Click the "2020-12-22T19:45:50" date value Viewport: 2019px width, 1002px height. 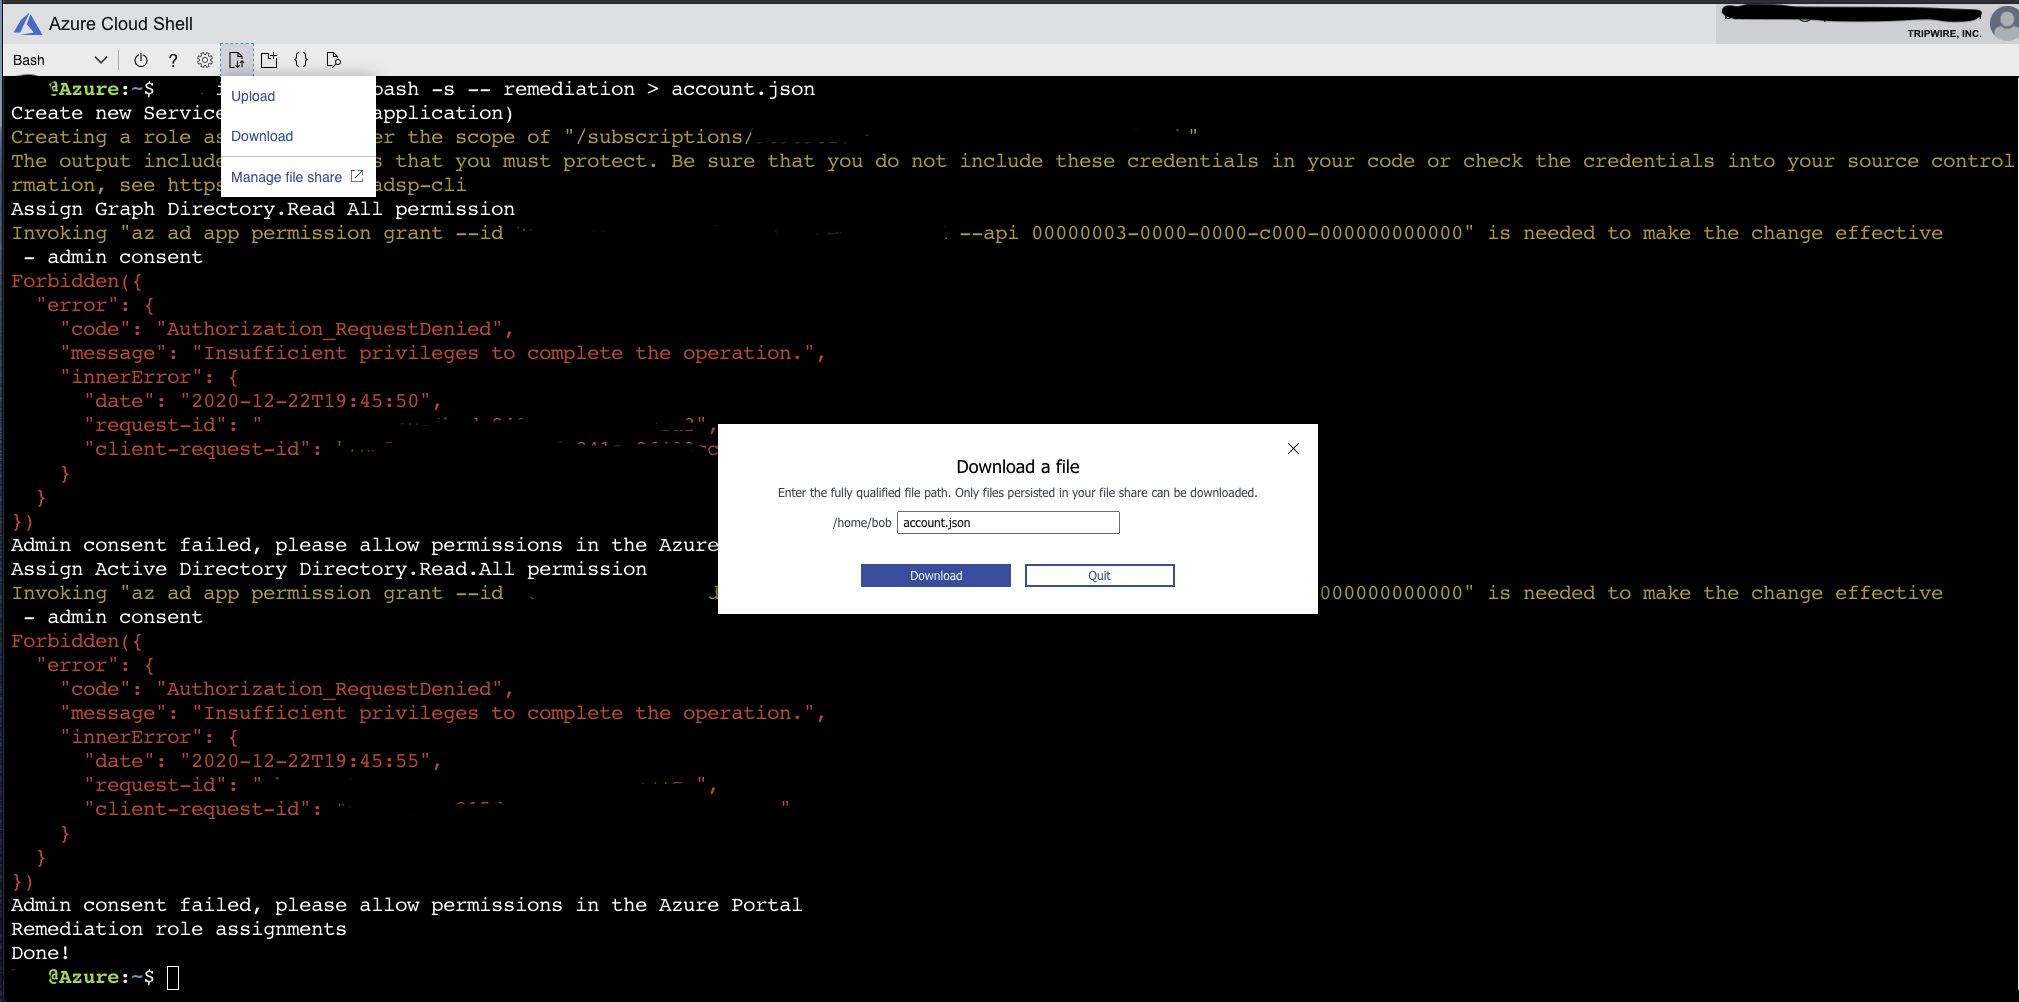coord(306,401)
